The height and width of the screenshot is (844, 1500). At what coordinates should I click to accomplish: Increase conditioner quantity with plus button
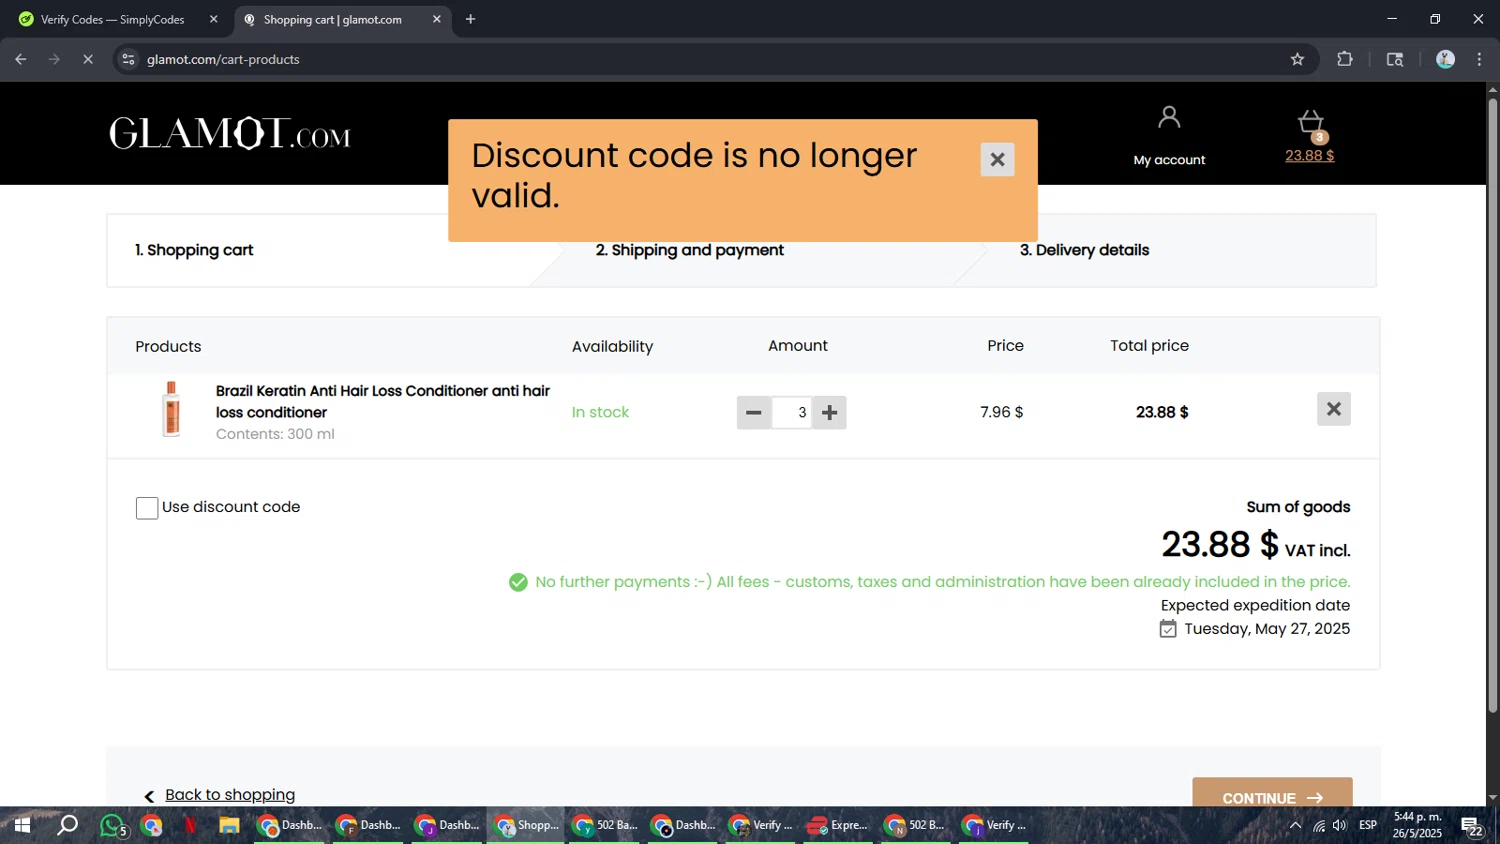tap(830, 412)
